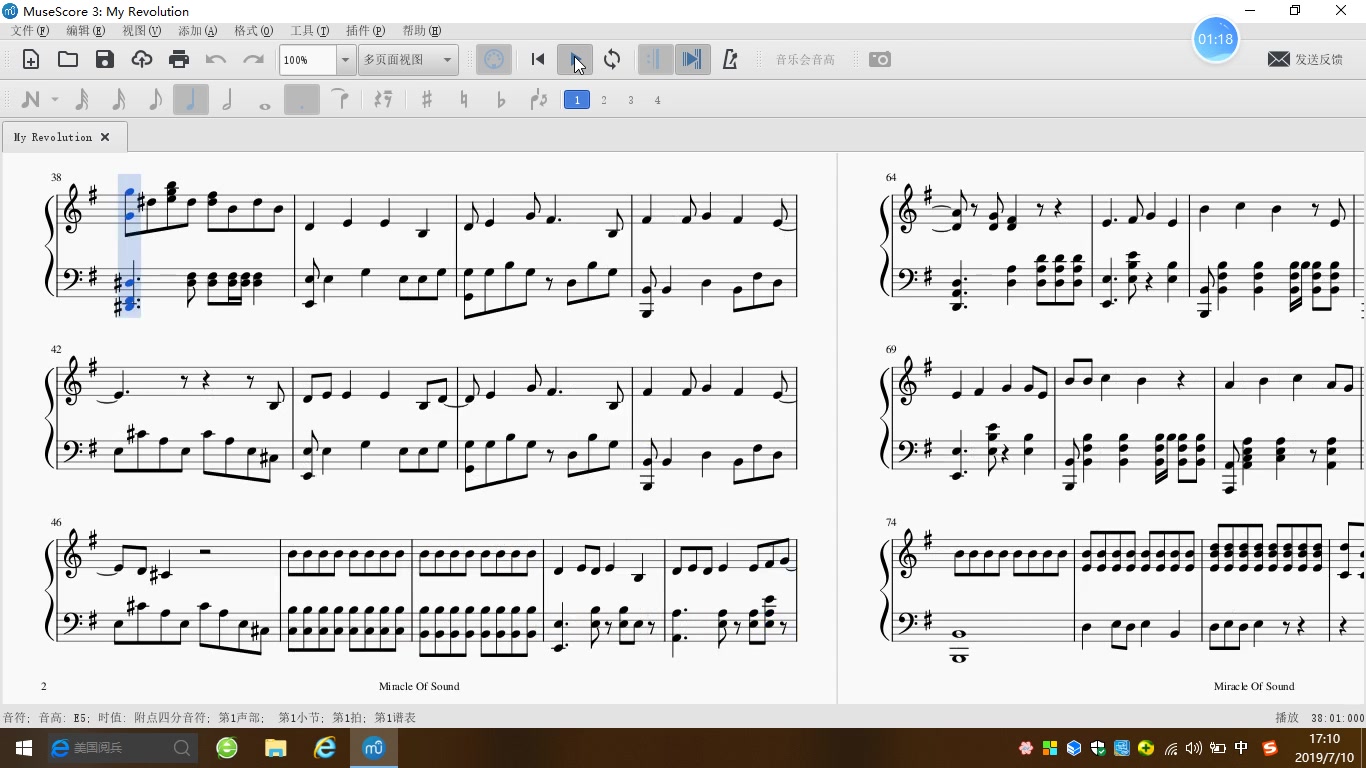Open the 文件(F) menu
The height and width of the screenshot is (768, 1366).
30,31
